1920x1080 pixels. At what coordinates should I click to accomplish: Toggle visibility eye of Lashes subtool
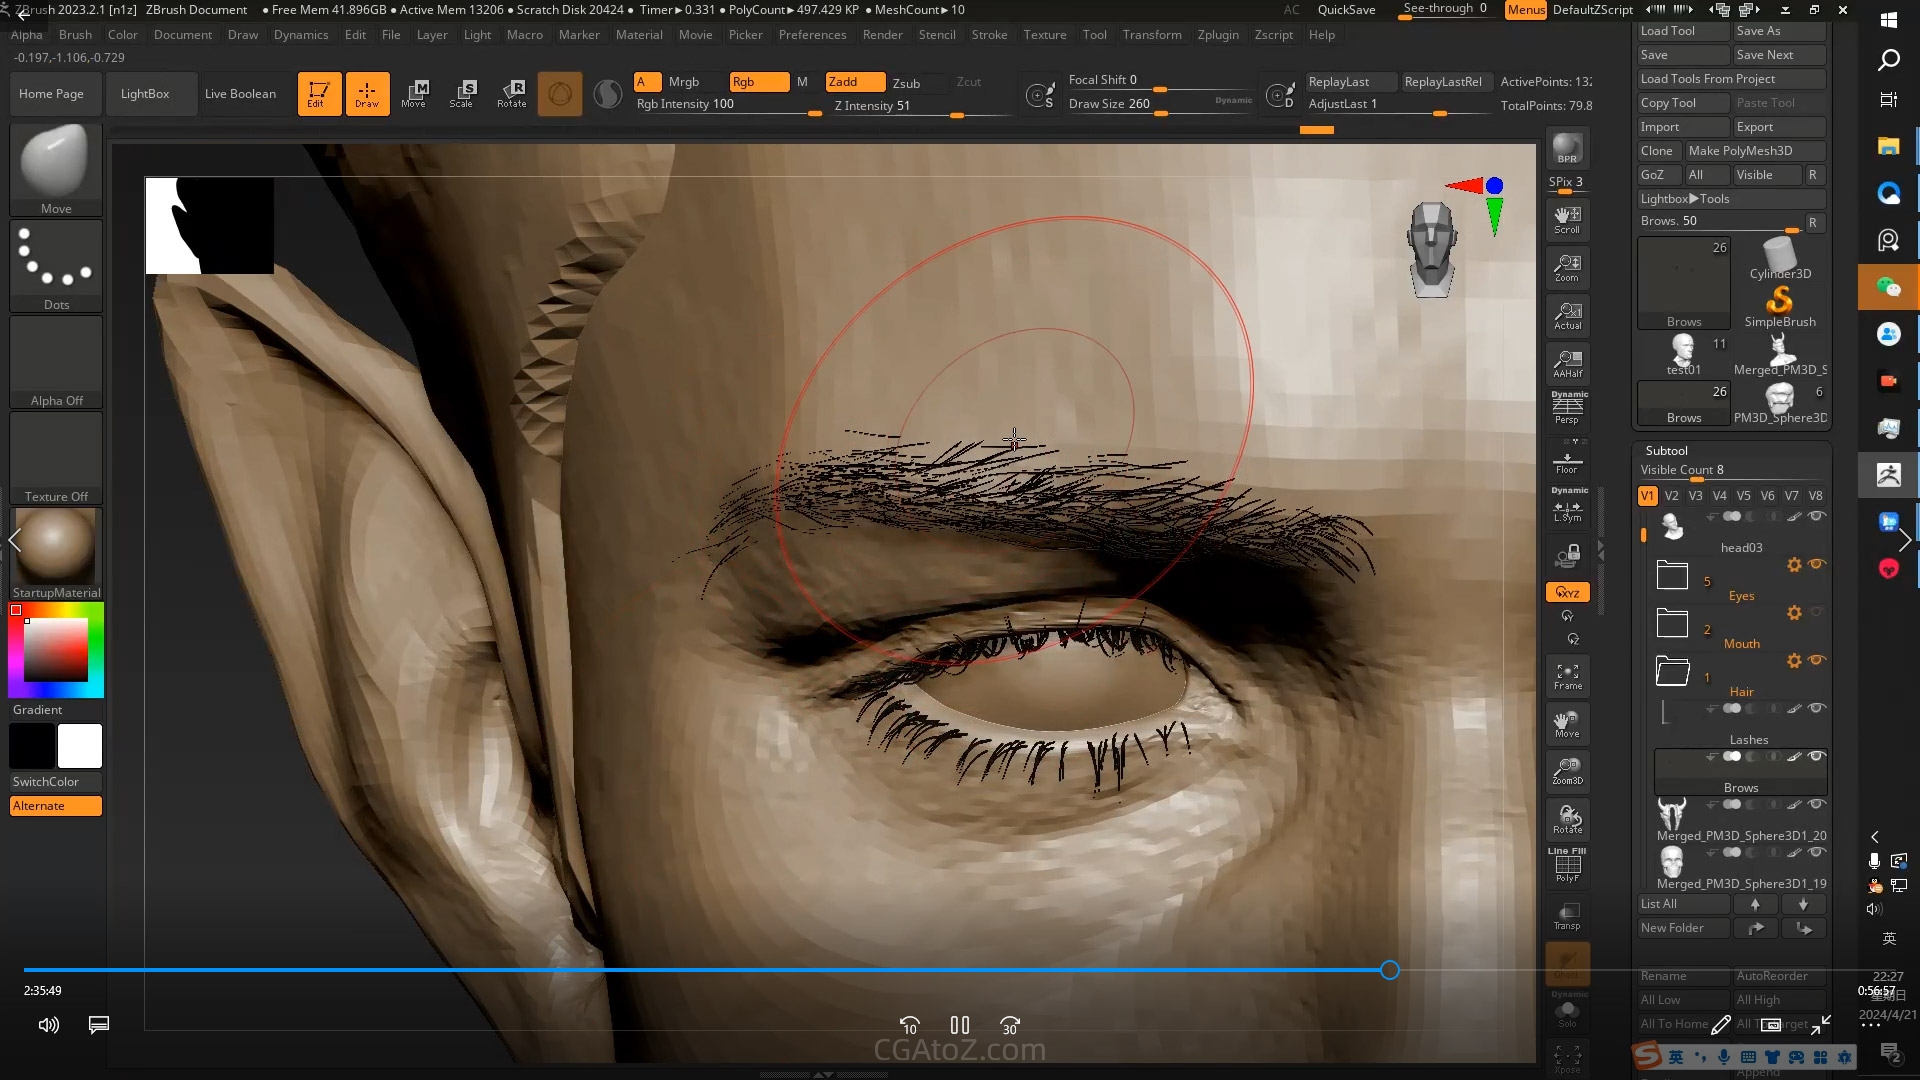pyautogui.click(x=1817, y=709)
